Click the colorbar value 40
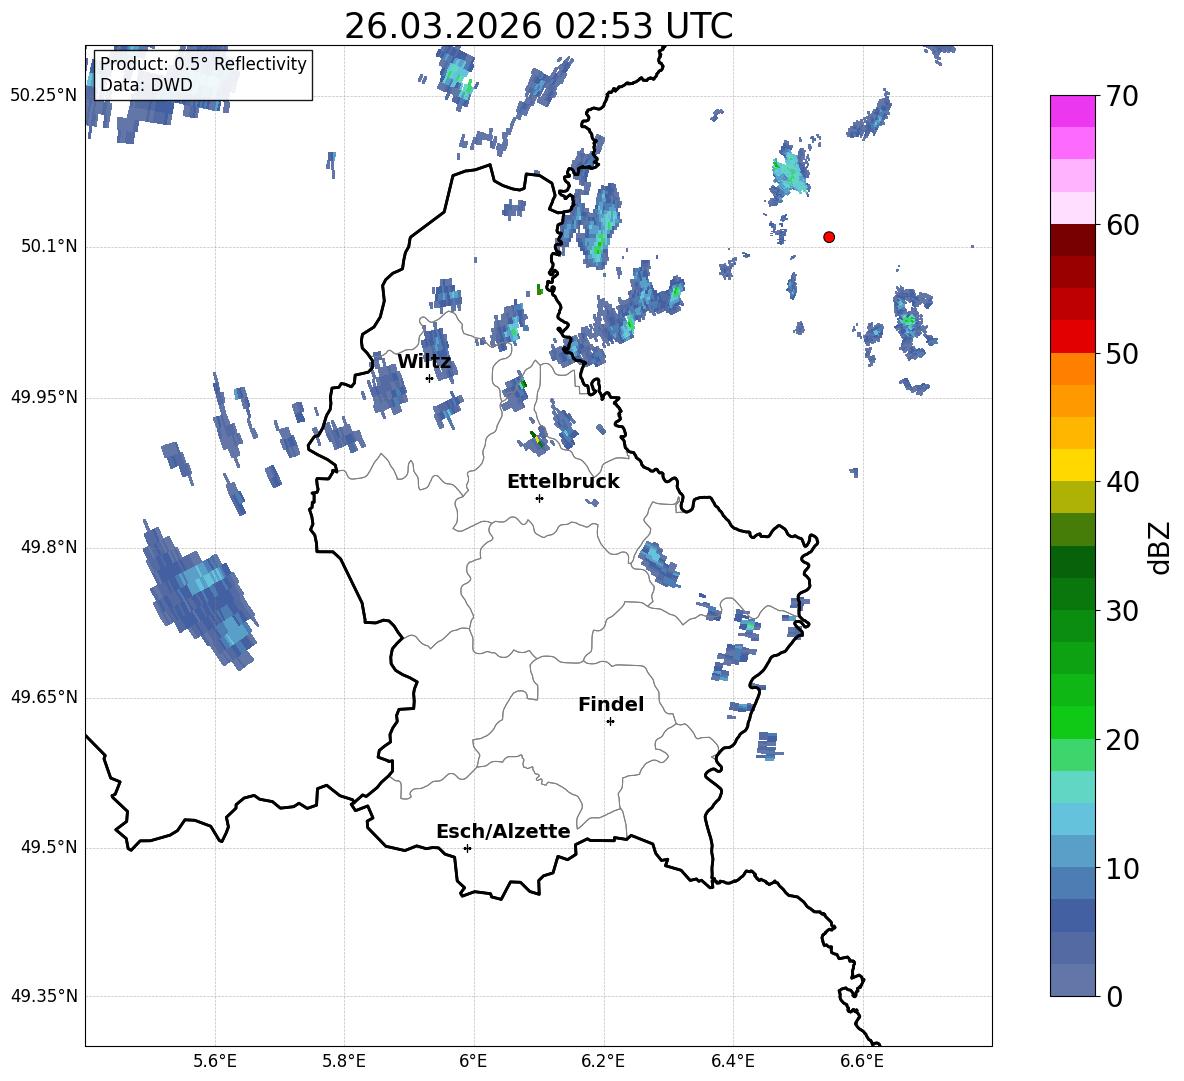The width and height of the screenshot is (1184, 1081). (x=1123, y=482)
